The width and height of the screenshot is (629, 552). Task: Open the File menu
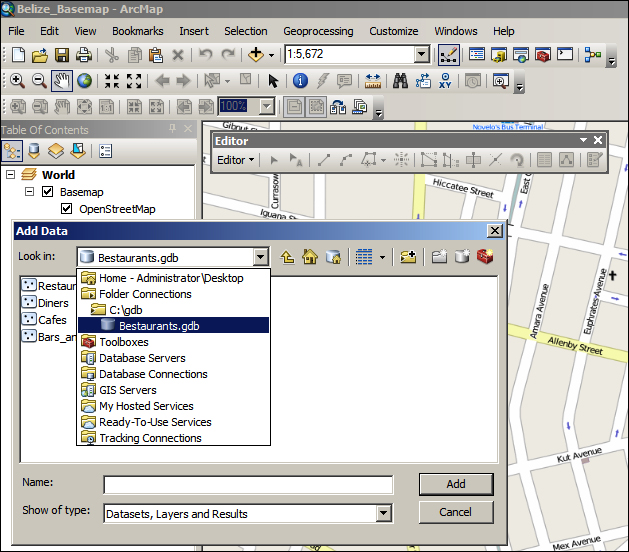tap(16, 31)
